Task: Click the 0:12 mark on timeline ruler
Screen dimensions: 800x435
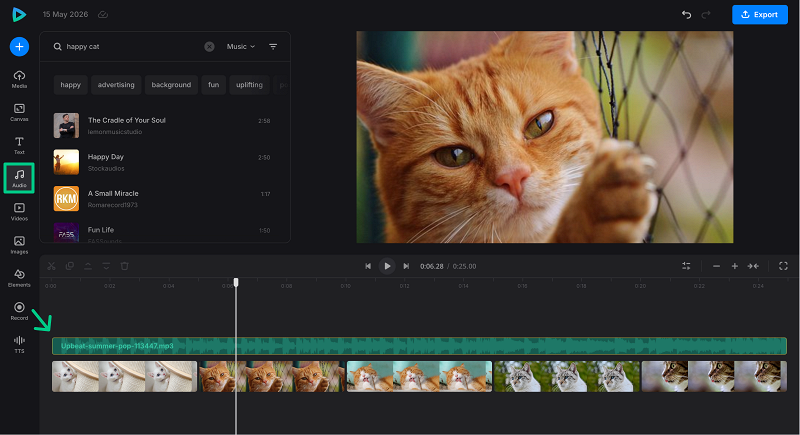Action: point(405,286)
